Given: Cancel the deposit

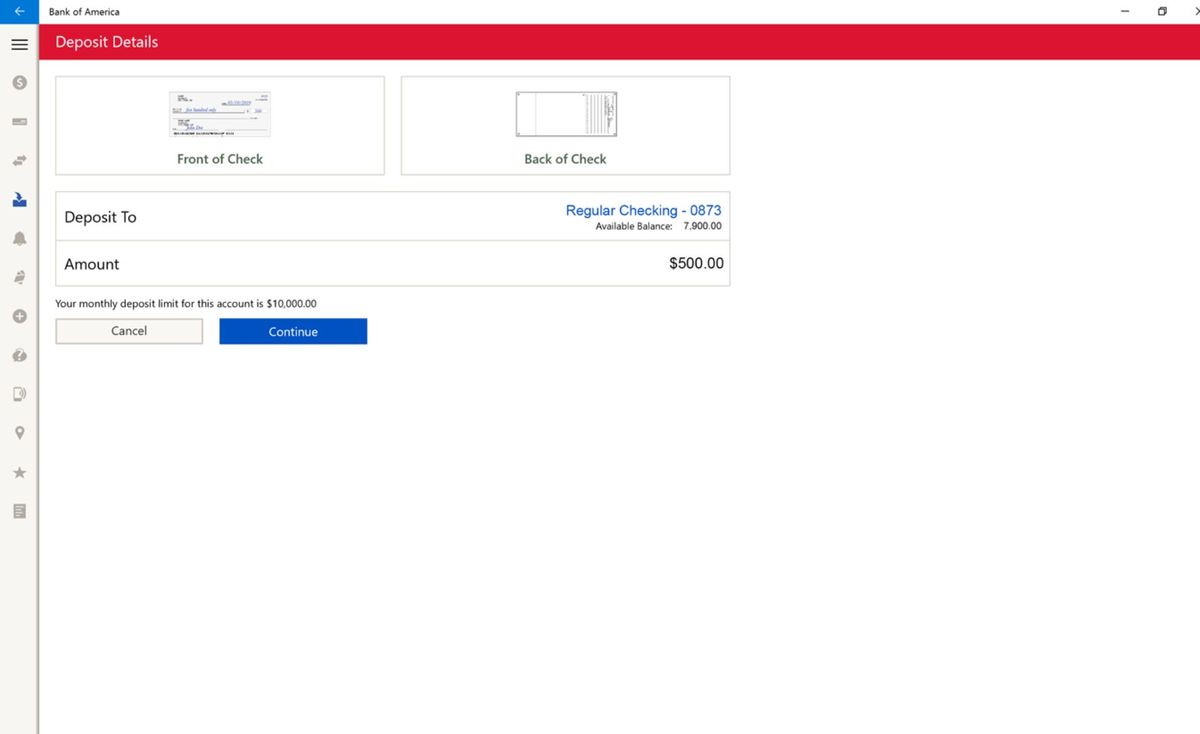Looking at the screenshot, I should (128, 330).
